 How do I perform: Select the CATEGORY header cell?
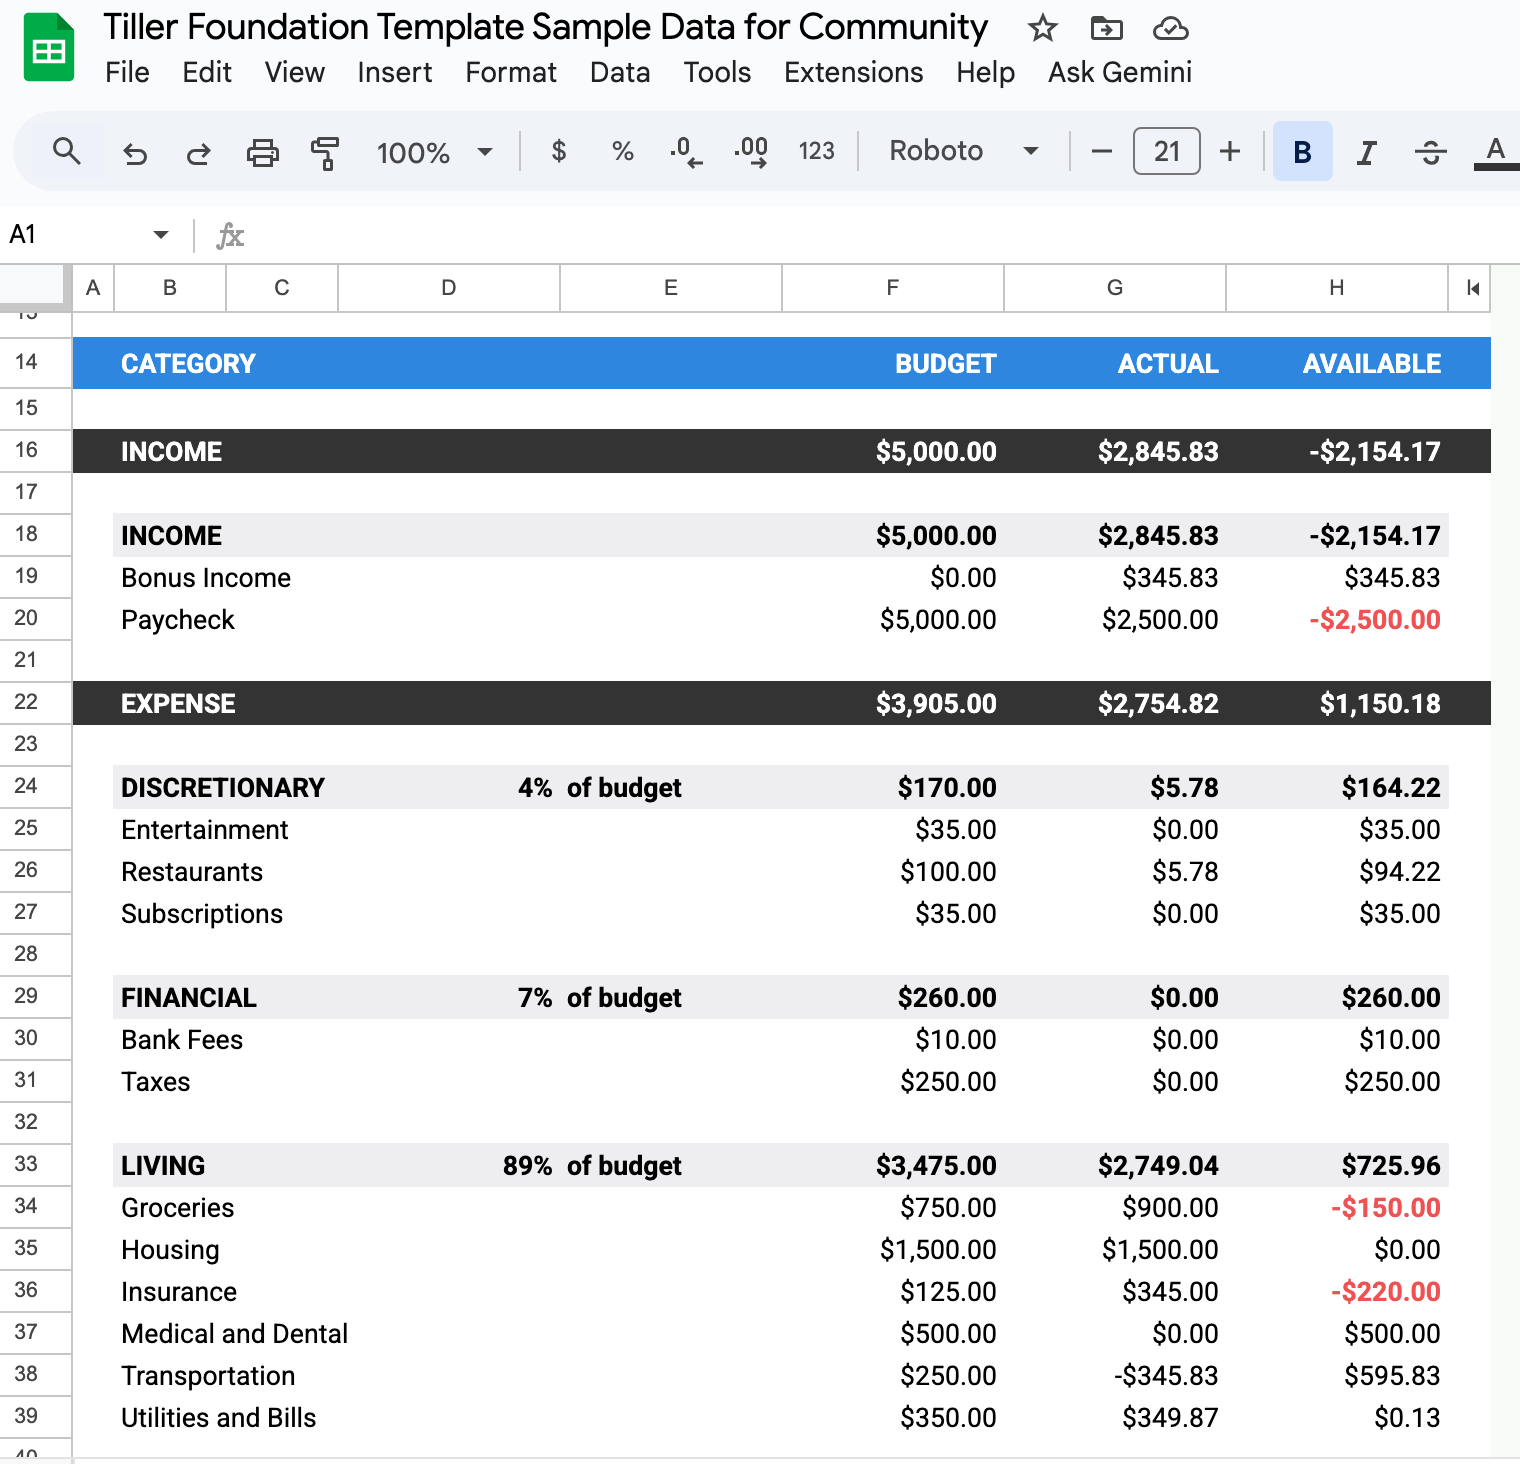(x=188, y=363)
